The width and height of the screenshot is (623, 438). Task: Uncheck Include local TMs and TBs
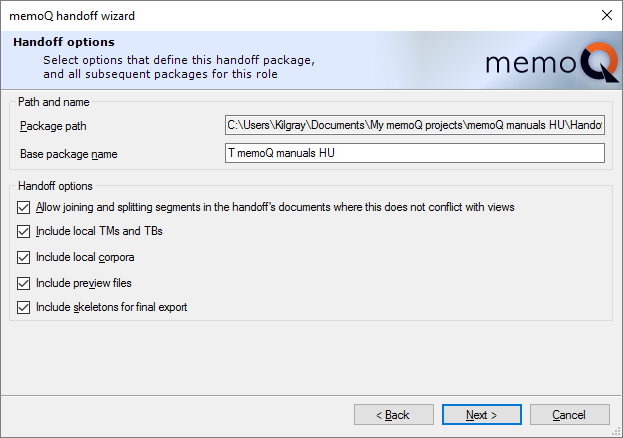point(24,232)
